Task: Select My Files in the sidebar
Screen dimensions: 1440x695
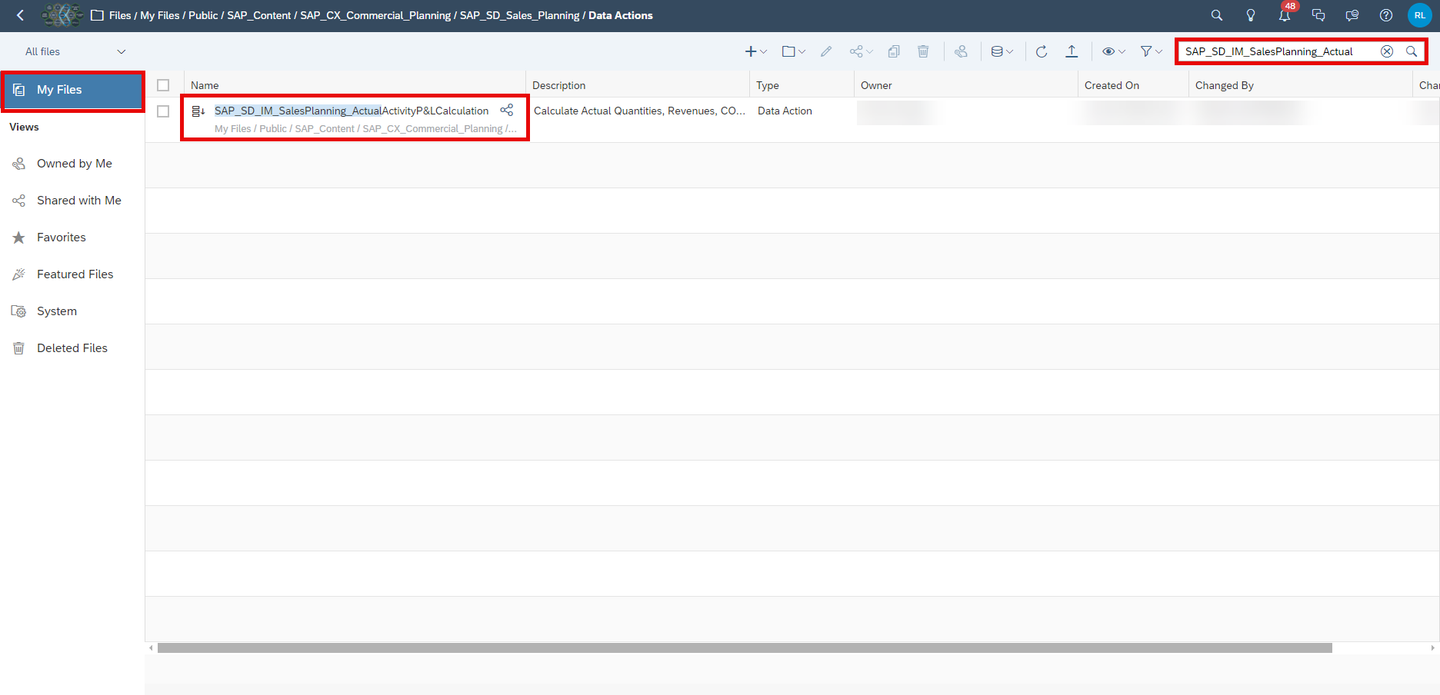Action: coord(72,90)
